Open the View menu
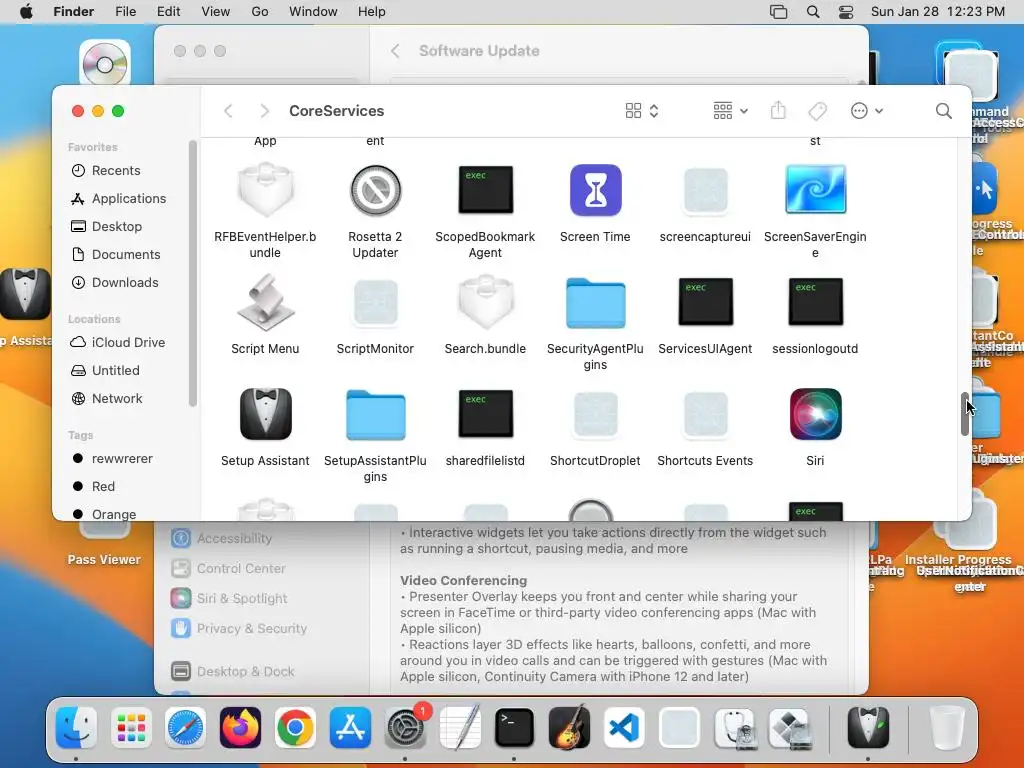1024x768 pixels. coord(216,12)
